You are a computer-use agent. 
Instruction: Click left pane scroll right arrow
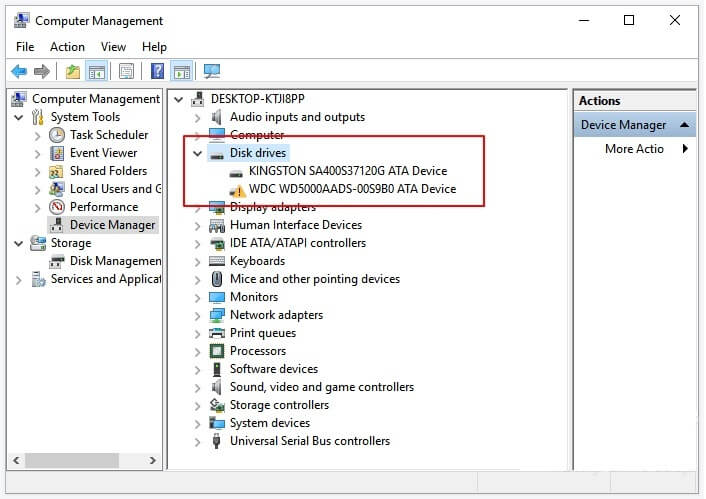(153, 460)
